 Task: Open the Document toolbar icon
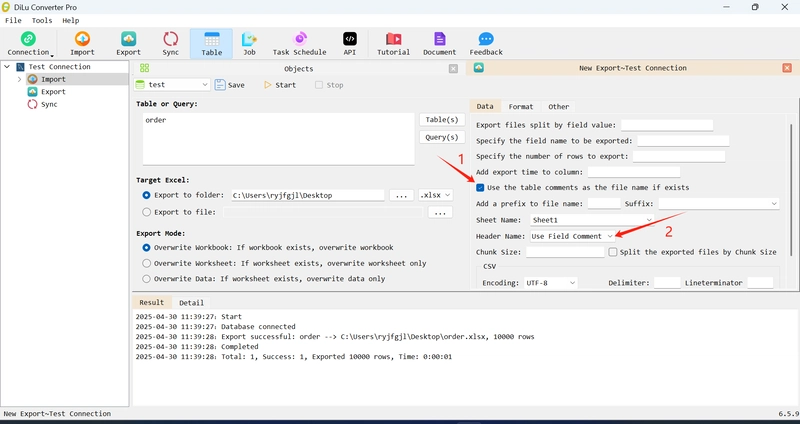439,39
